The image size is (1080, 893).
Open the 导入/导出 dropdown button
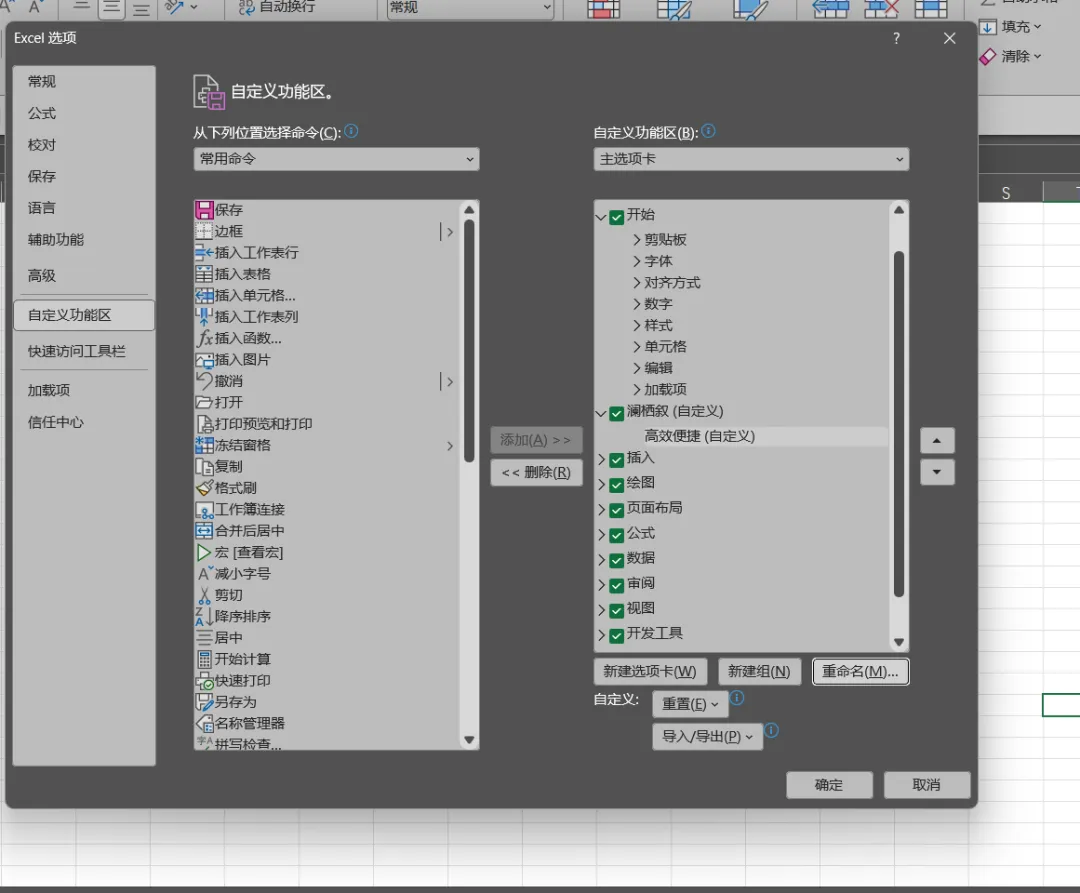pos(707,736)
